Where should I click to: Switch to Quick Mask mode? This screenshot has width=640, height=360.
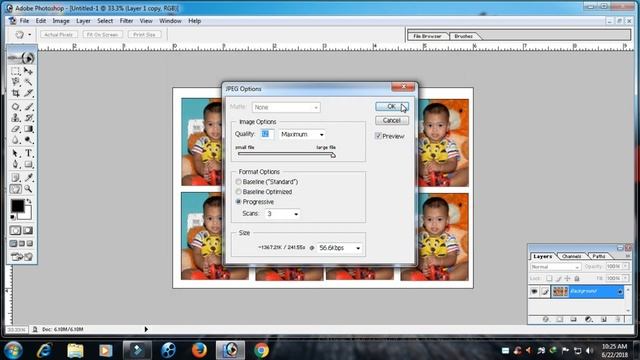pyautogui.click(x=28, y=231)
